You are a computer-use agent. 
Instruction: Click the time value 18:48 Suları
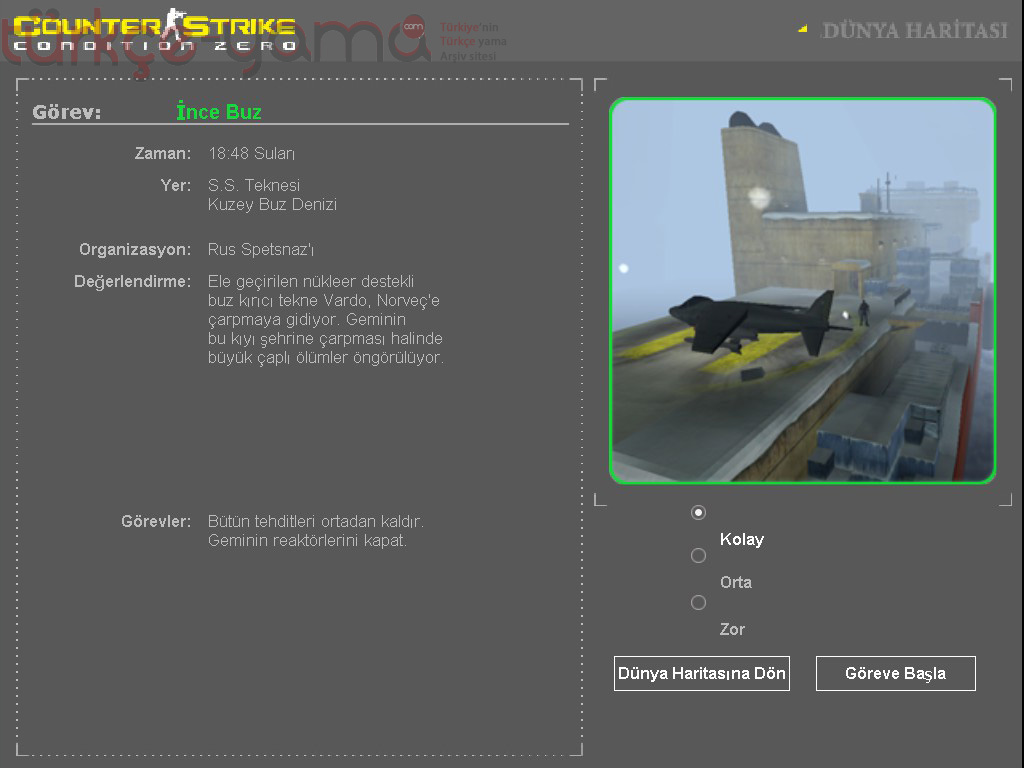[x=251, y=153]
